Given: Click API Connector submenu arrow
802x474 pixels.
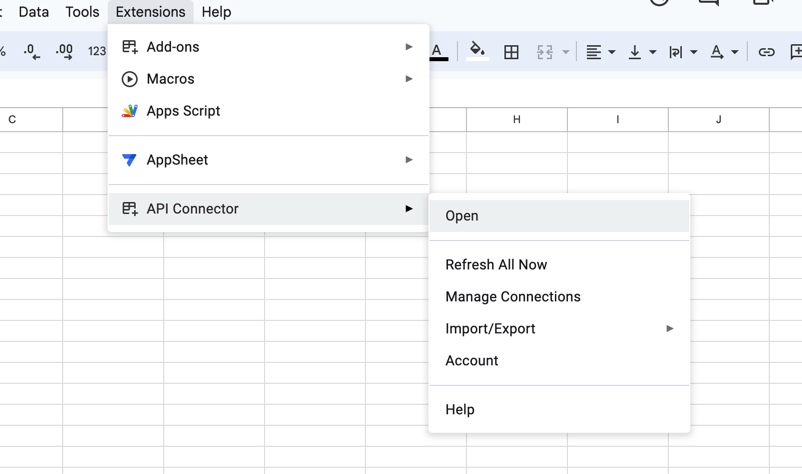Looking at the screenshot, I should (409, 209).
